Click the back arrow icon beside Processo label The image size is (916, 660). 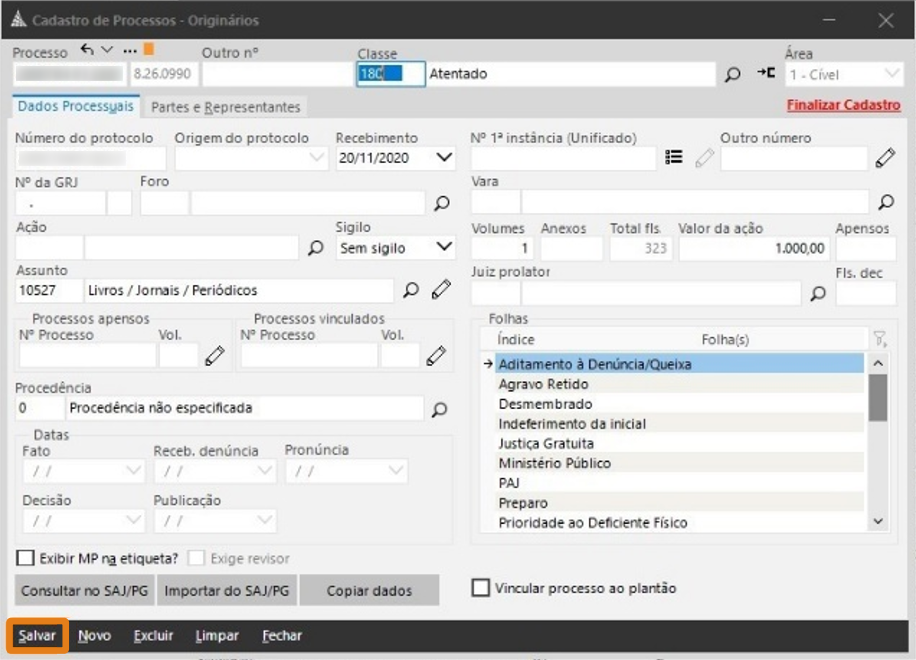pyautogui.click(x=87, y=51)
